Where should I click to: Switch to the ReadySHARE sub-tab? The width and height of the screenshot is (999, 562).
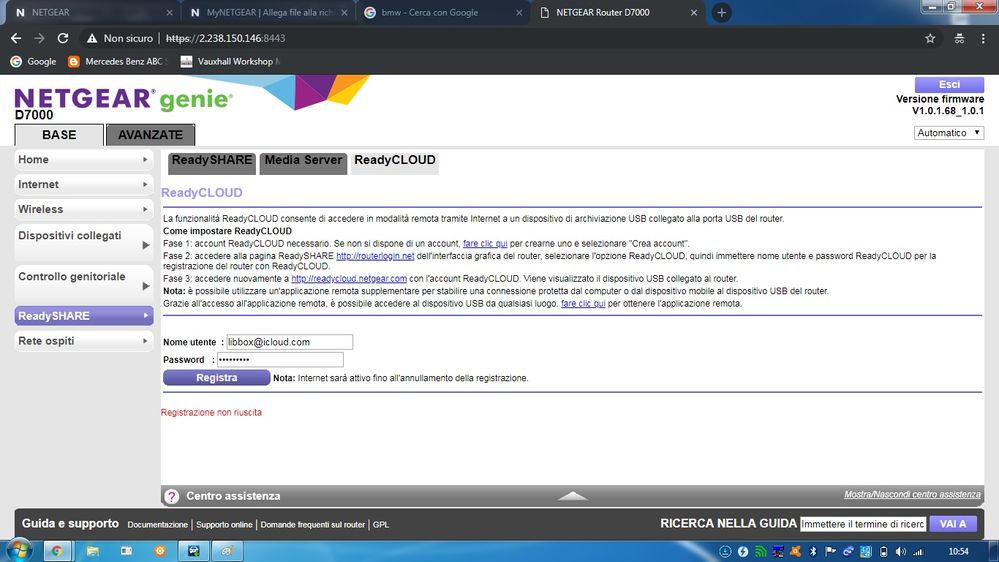click(x=212, y=162)
